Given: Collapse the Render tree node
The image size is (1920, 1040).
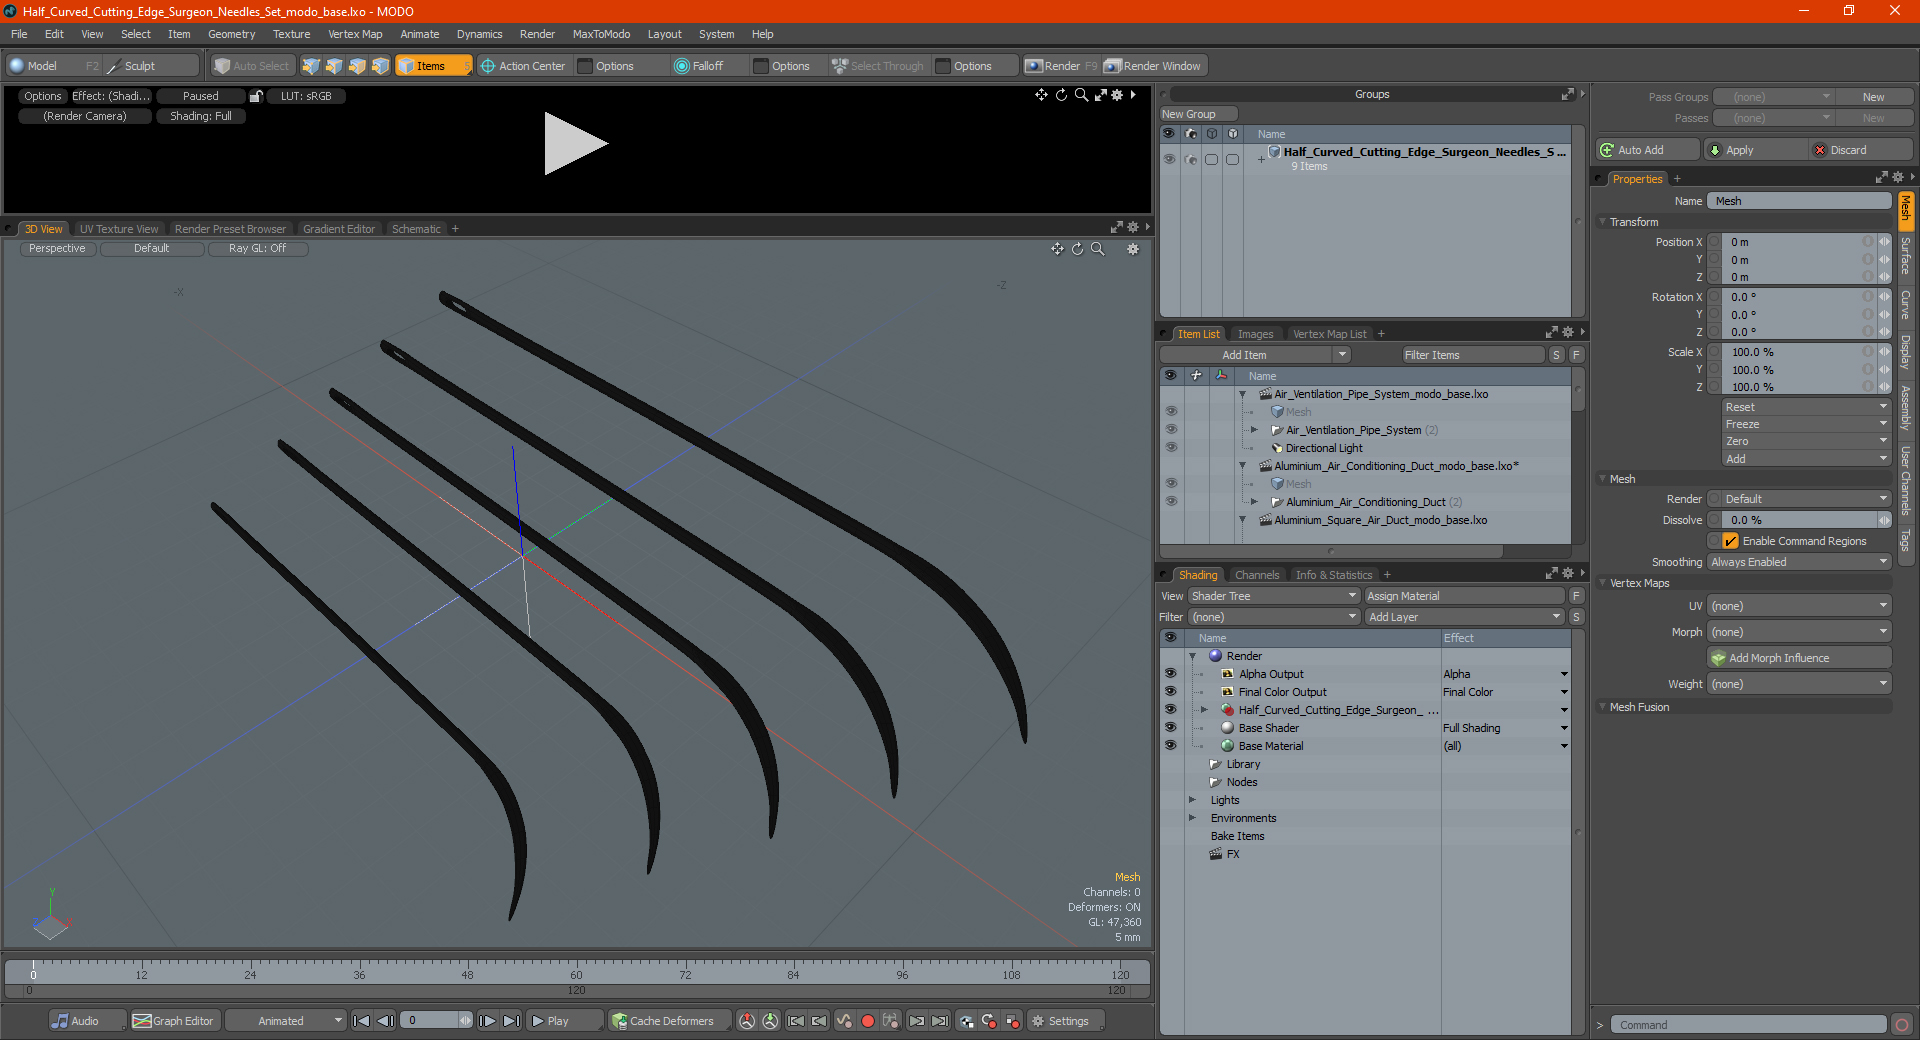Looking at the screenshot, I should (1193, 656).
